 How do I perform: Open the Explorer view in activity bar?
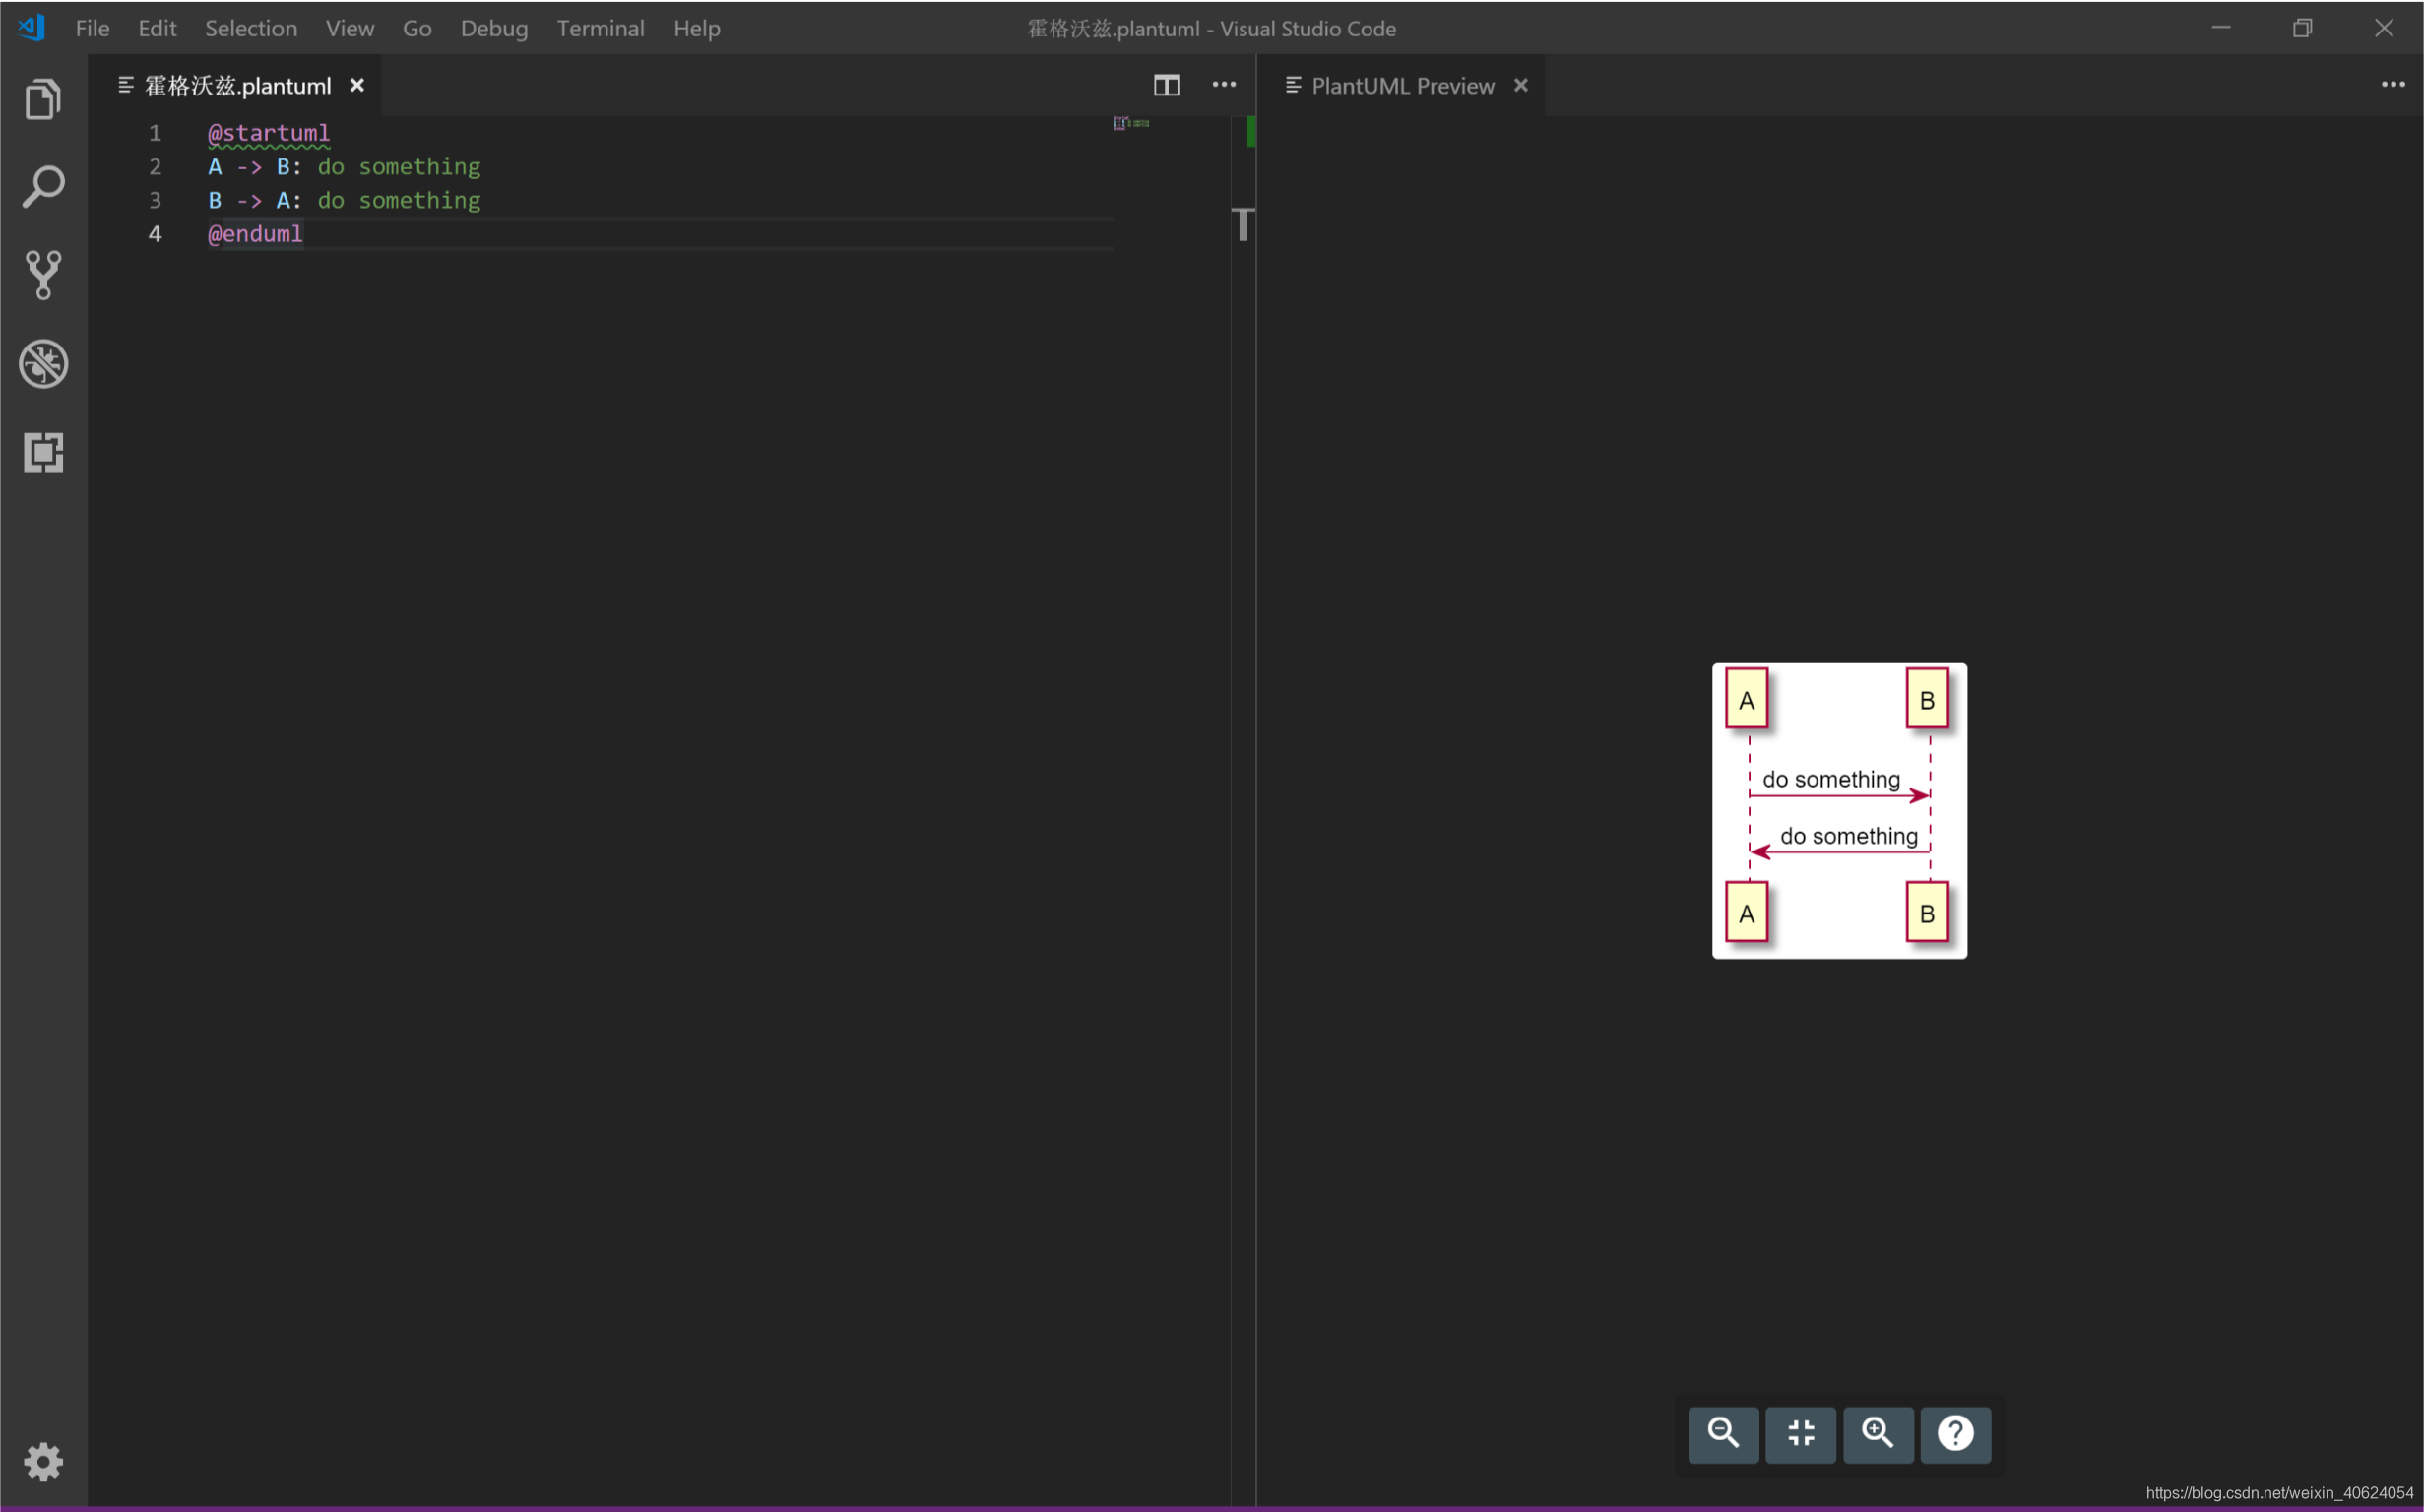point(43,98)
